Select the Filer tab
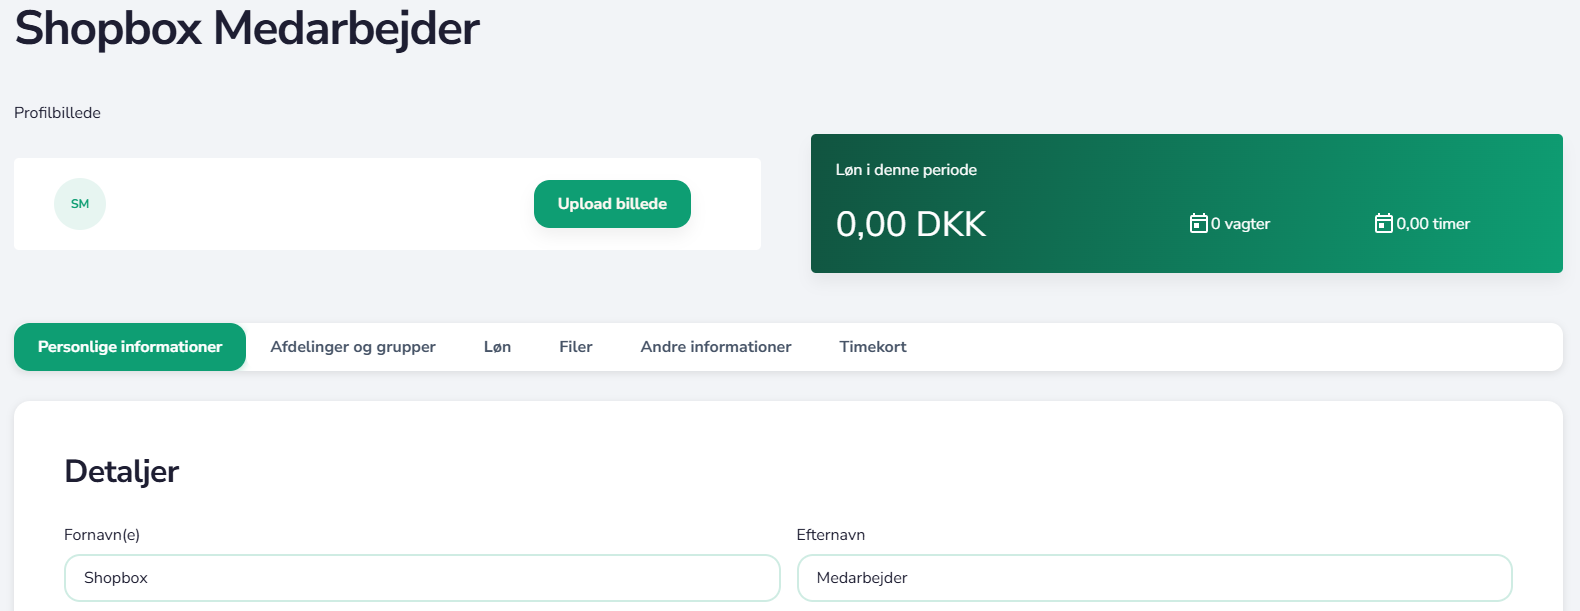The height and width of the screenshot is (611, 1580). point(575,347)
